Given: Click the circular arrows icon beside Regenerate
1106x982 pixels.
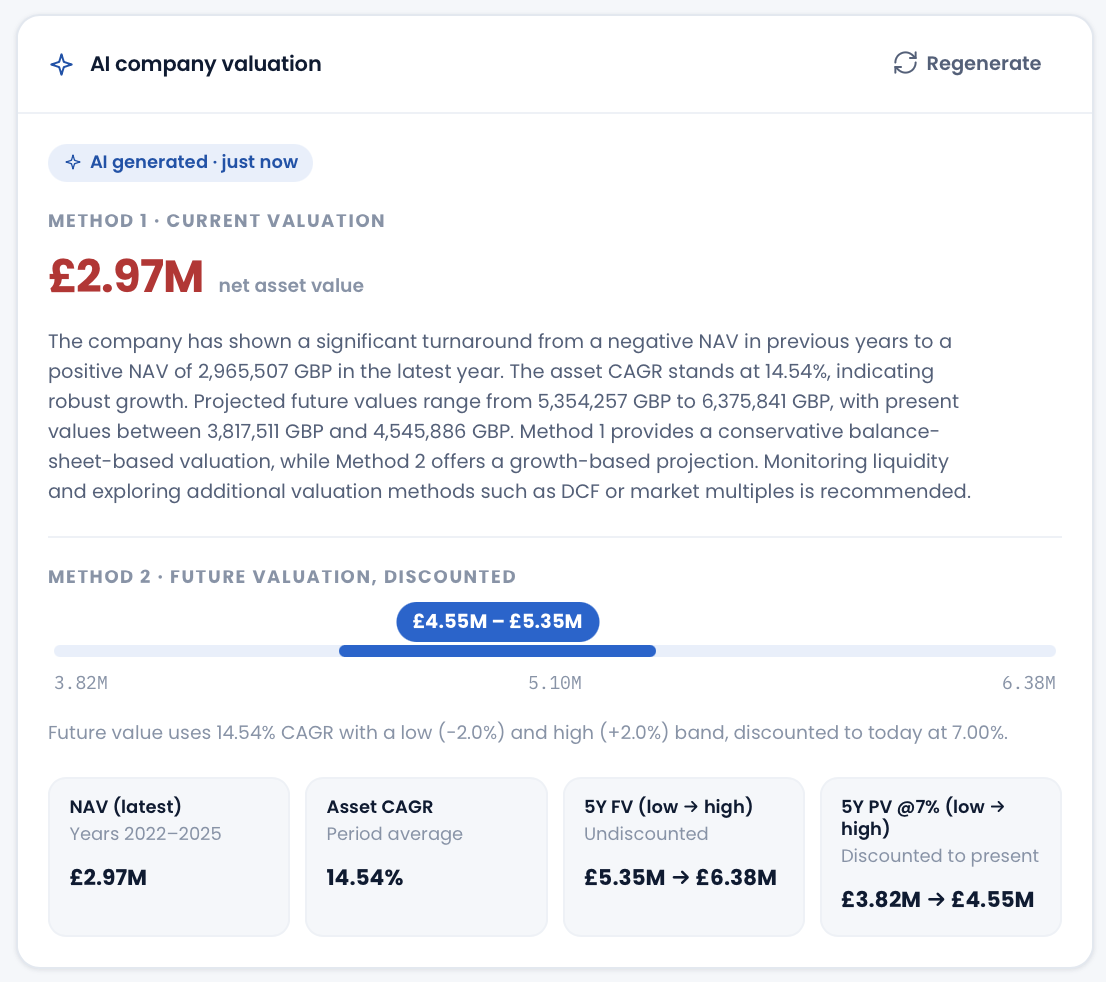Looking at the screenshot, I should (x=905, y=63).
